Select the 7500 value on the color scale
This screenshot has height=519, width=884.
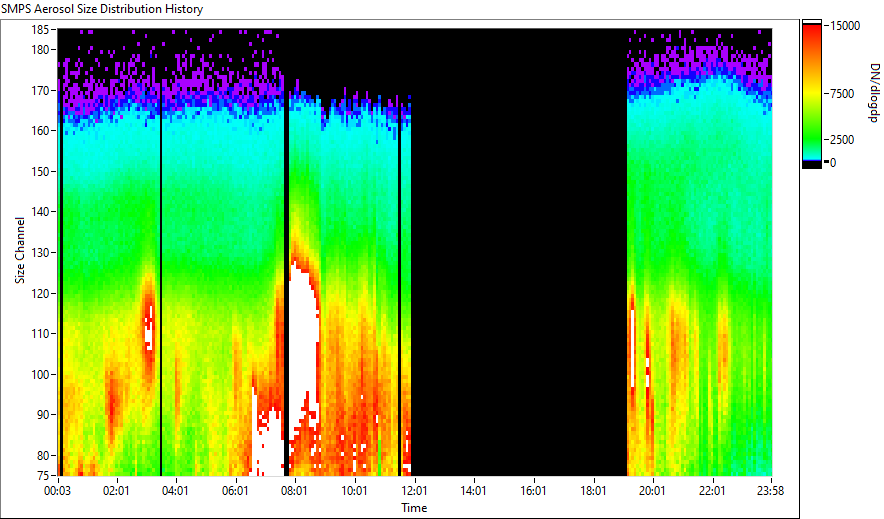point(842,94)
